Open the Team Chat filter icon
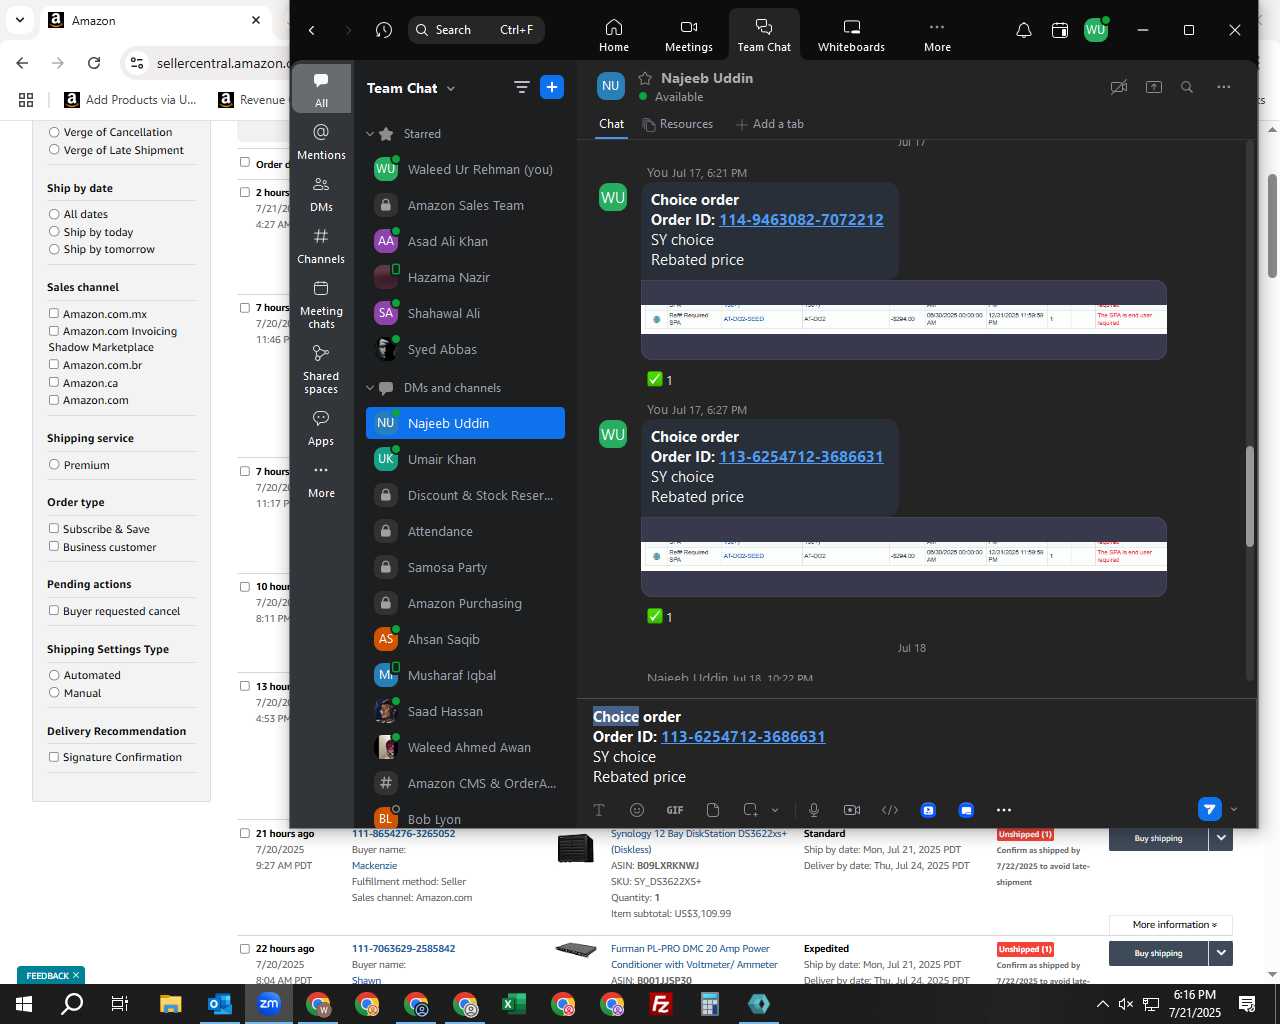The image size is (1280, 1024). [521, 87]
